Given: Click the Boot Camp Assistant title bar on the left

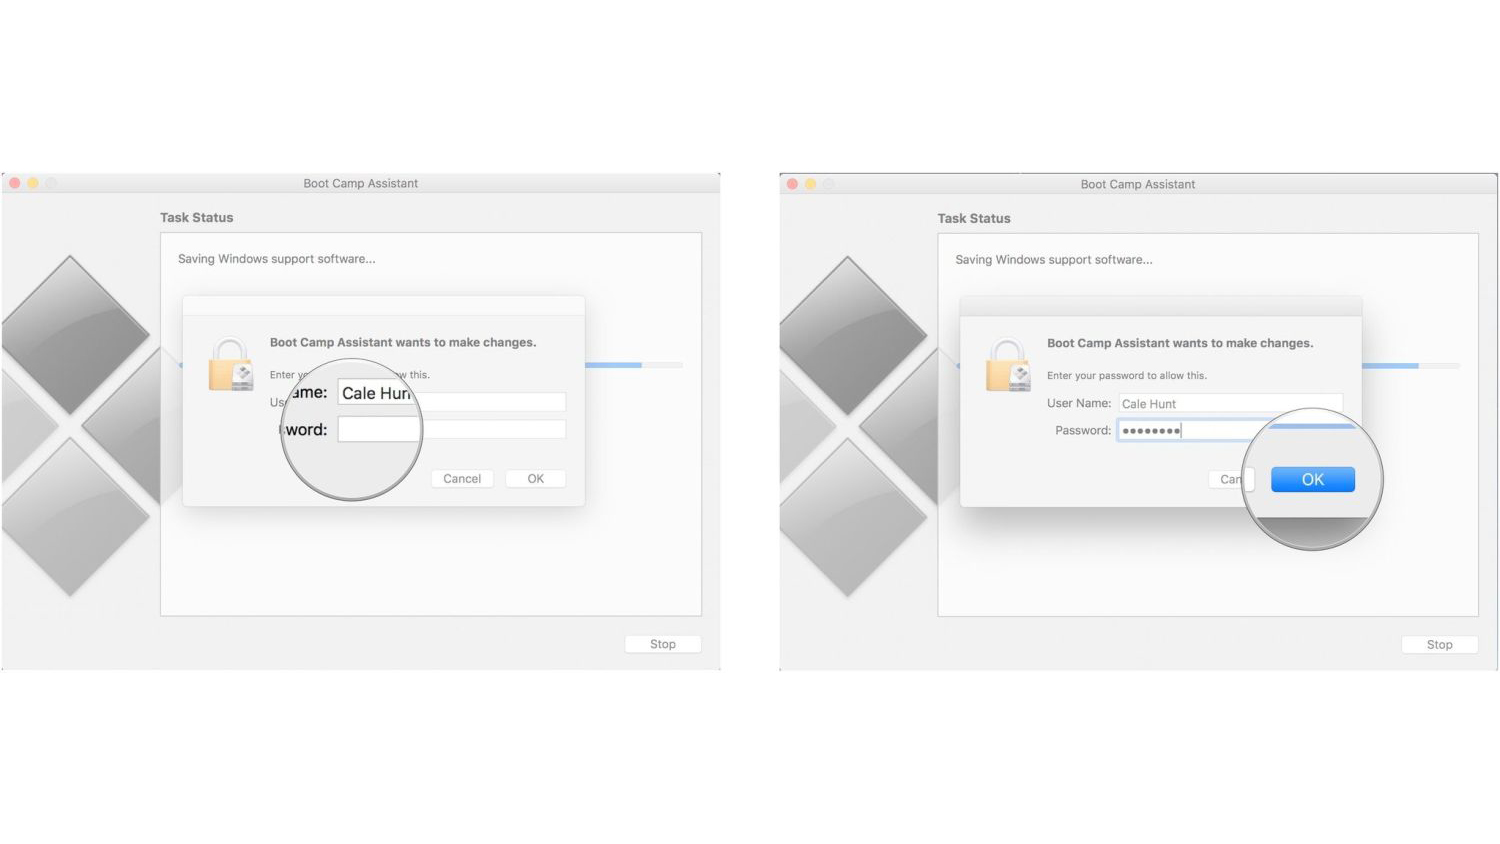Looking at the screenshot, I should 360,183.
